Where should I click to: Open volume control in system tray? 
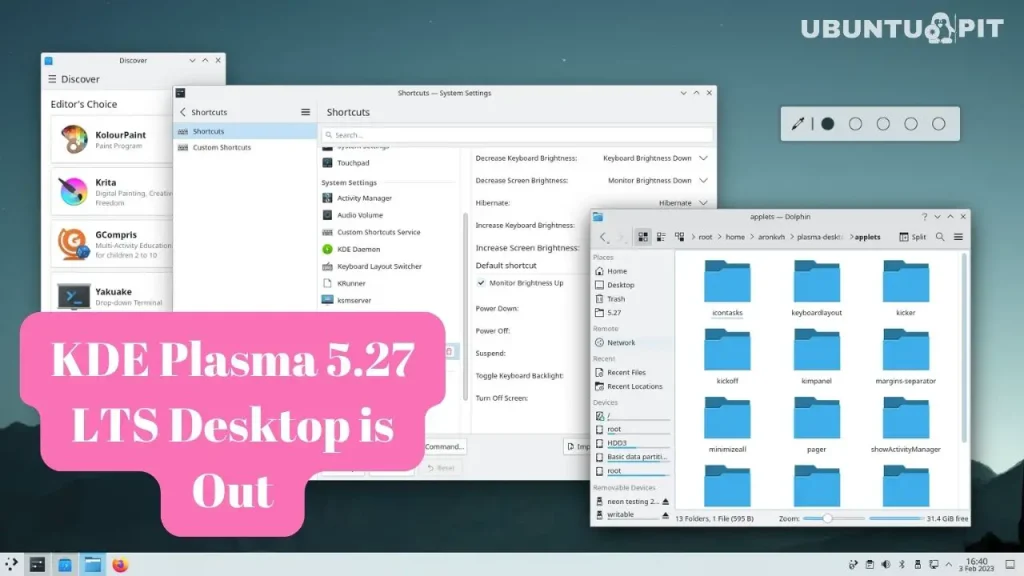tap(886, 564)
